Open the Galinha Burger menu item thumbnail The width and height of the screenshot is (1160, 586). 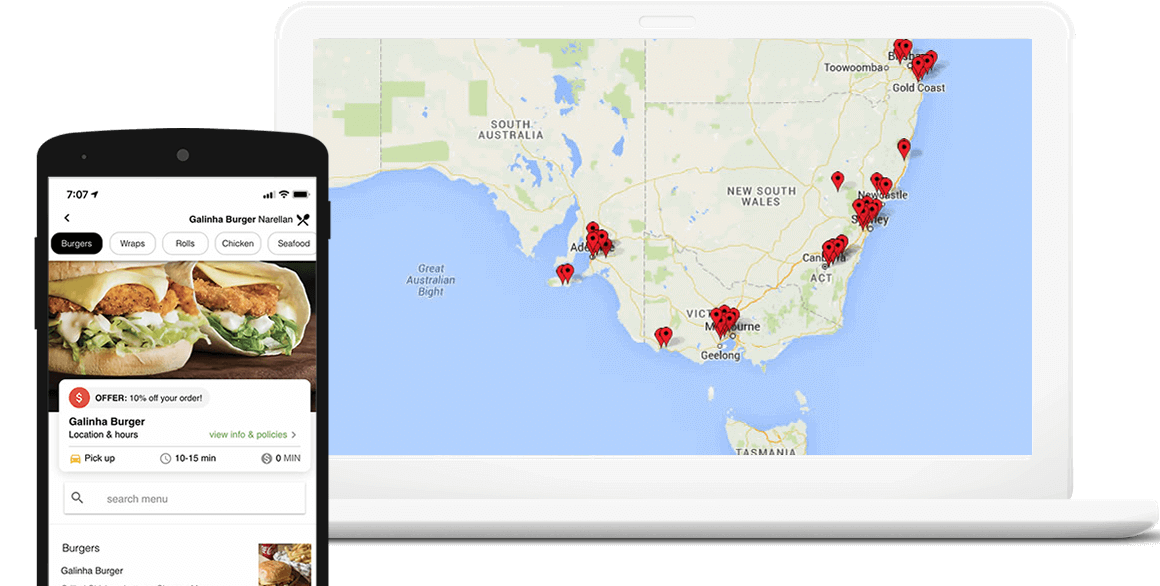click(x=284, y=565)
